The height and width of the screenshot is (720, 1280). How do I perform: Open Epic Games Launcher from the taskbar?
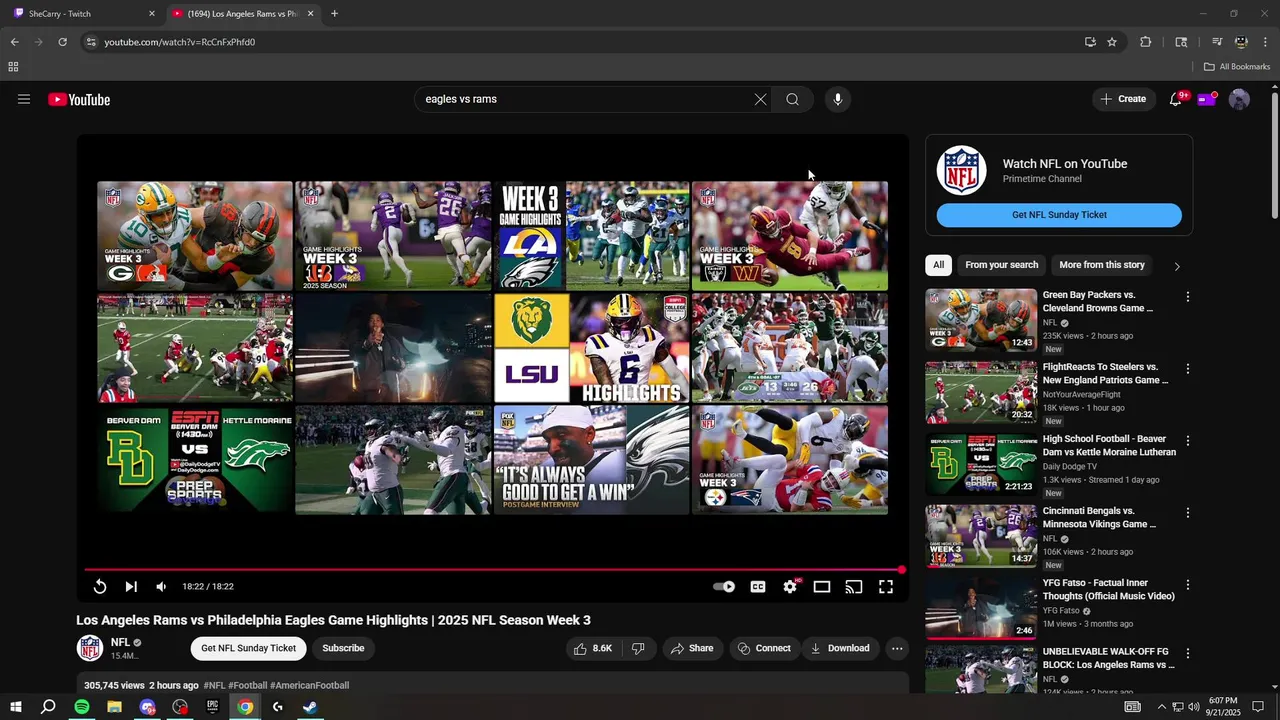pyautogui.click(x=213, y=707)
